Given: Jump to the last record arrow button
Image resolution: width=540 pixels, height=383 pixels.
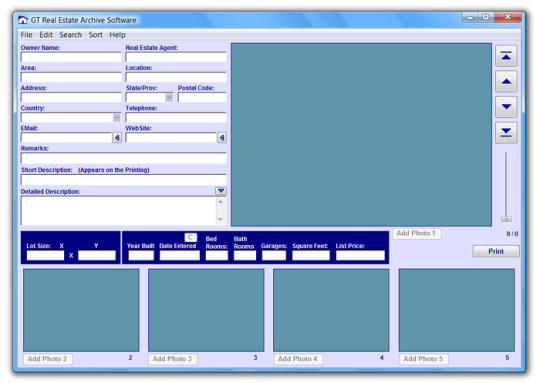Looking at the screenshot, I should 506,133.
